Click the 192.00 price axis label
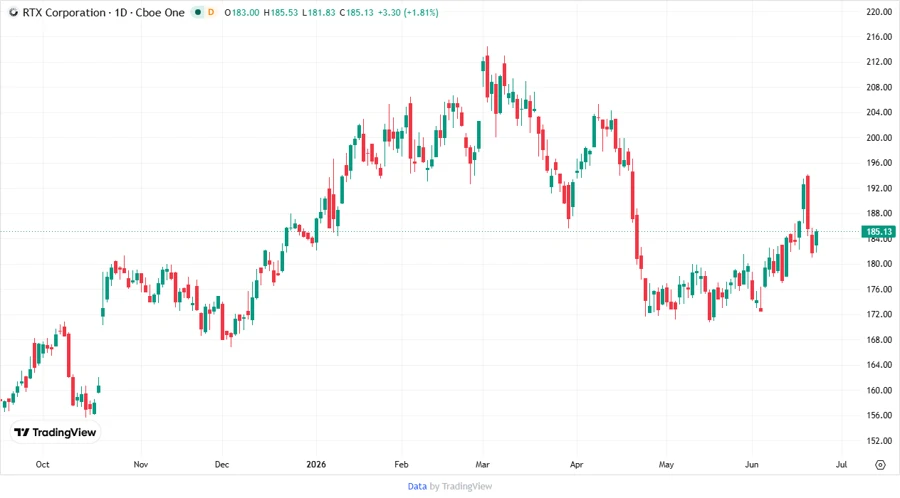The height and width of the screenshot is (498, 900). [879, 188]
